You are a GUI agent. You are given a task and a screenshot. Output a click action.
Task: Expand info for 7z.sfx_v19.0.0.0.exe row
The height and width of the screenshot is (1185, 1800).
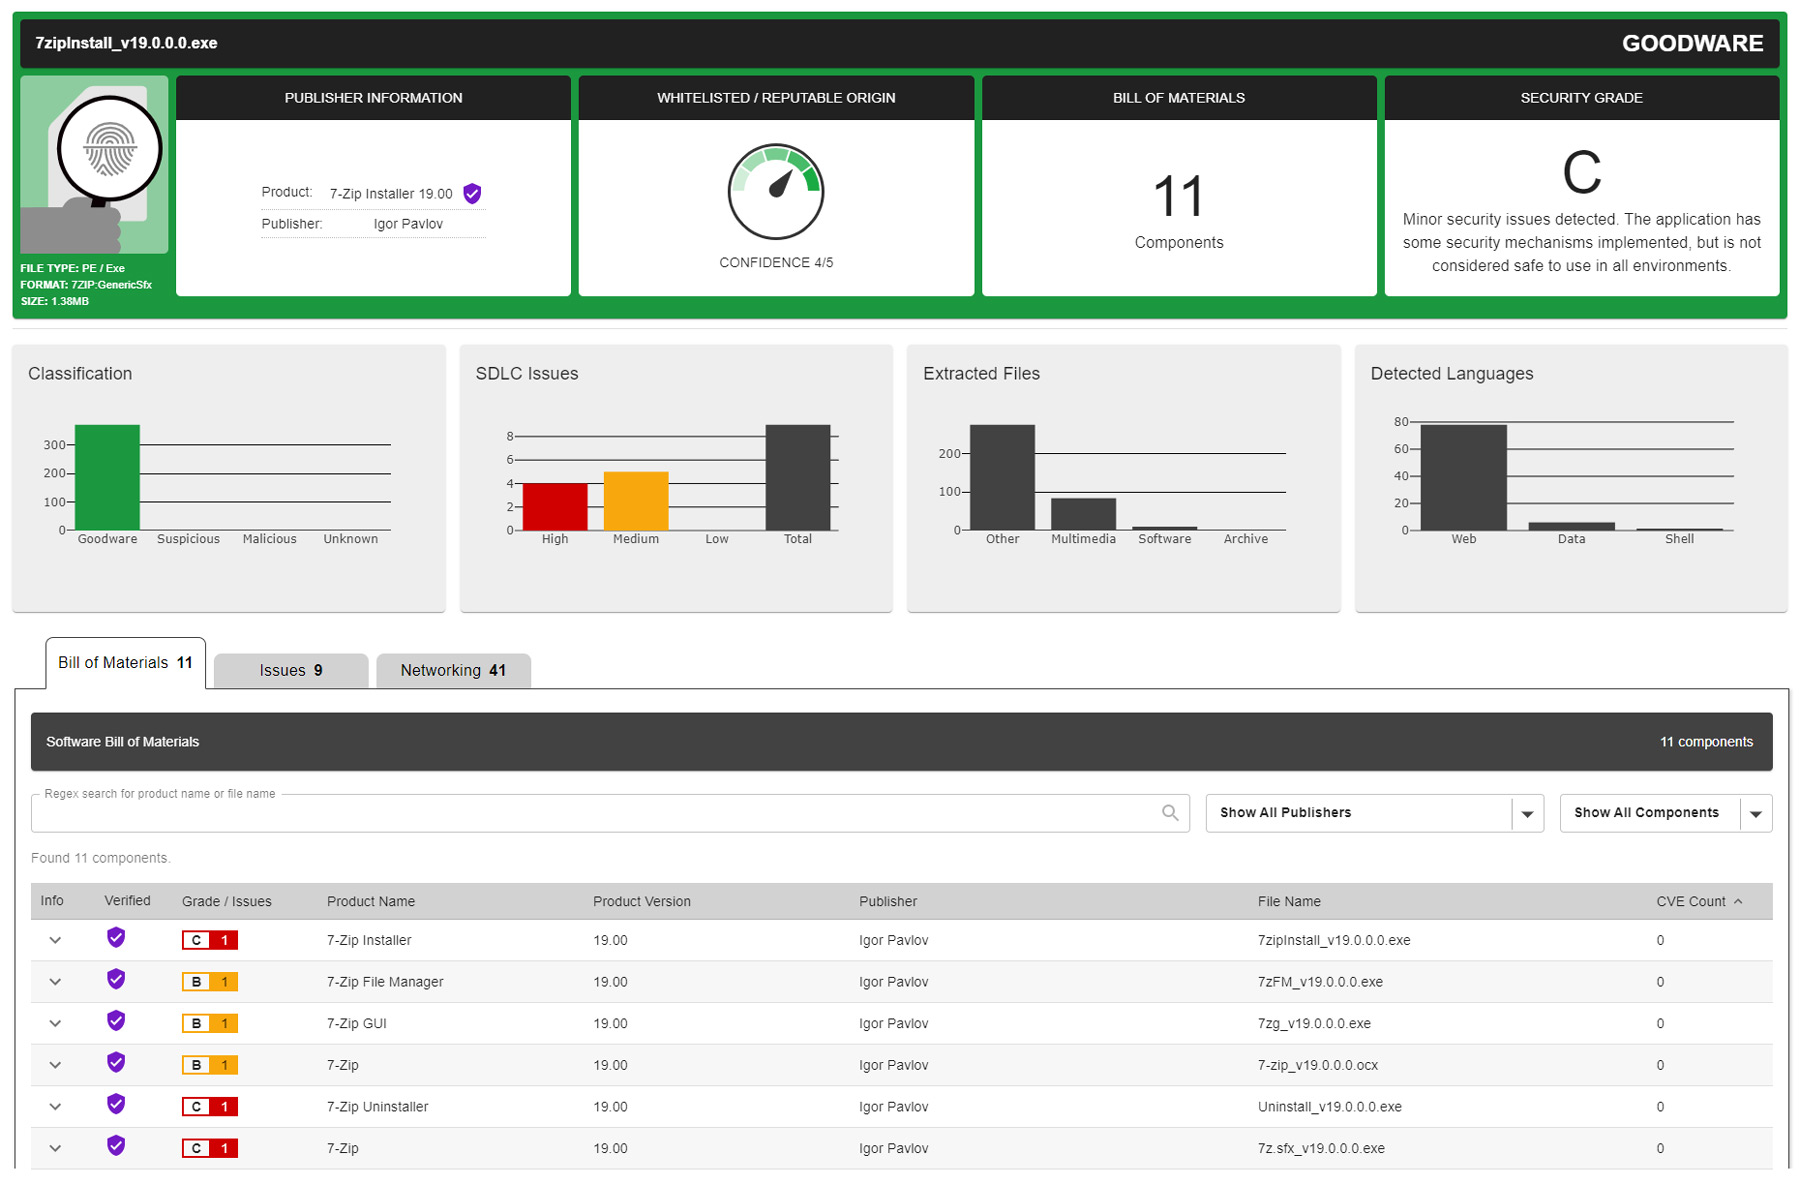(x=55, y=1148)
